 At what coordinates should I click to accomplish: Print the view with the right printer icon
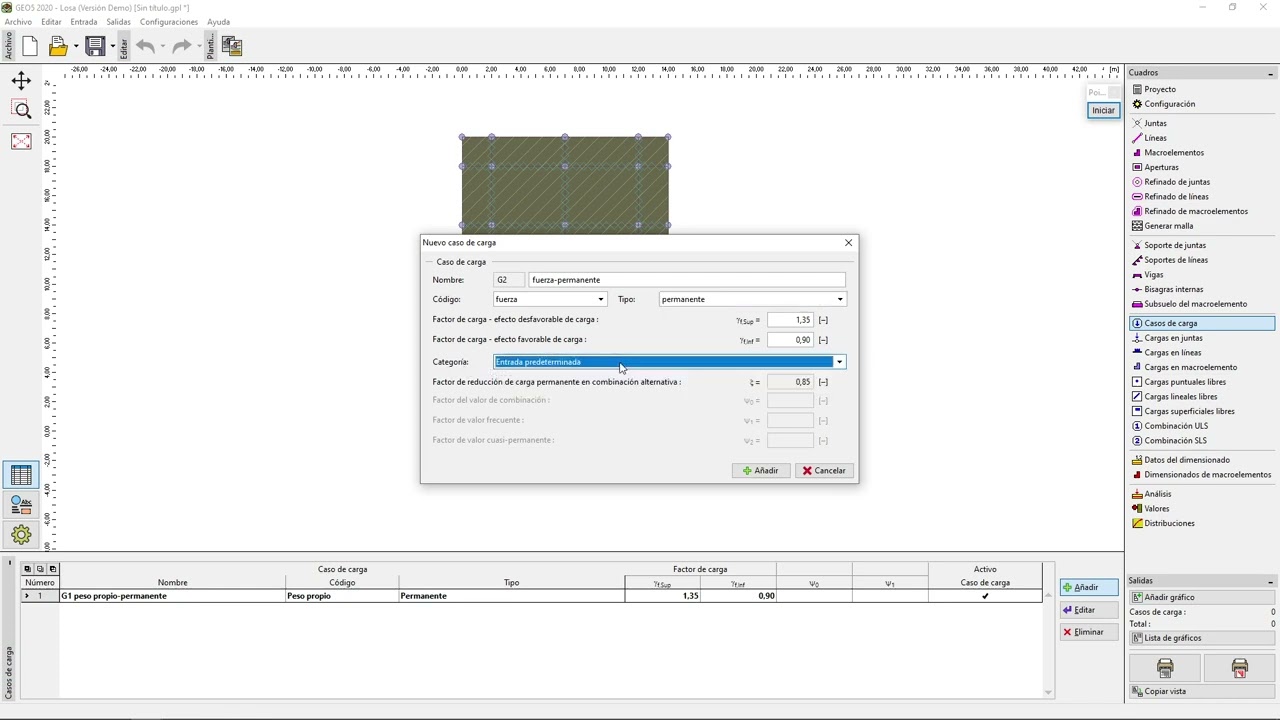coord(1239,668)
